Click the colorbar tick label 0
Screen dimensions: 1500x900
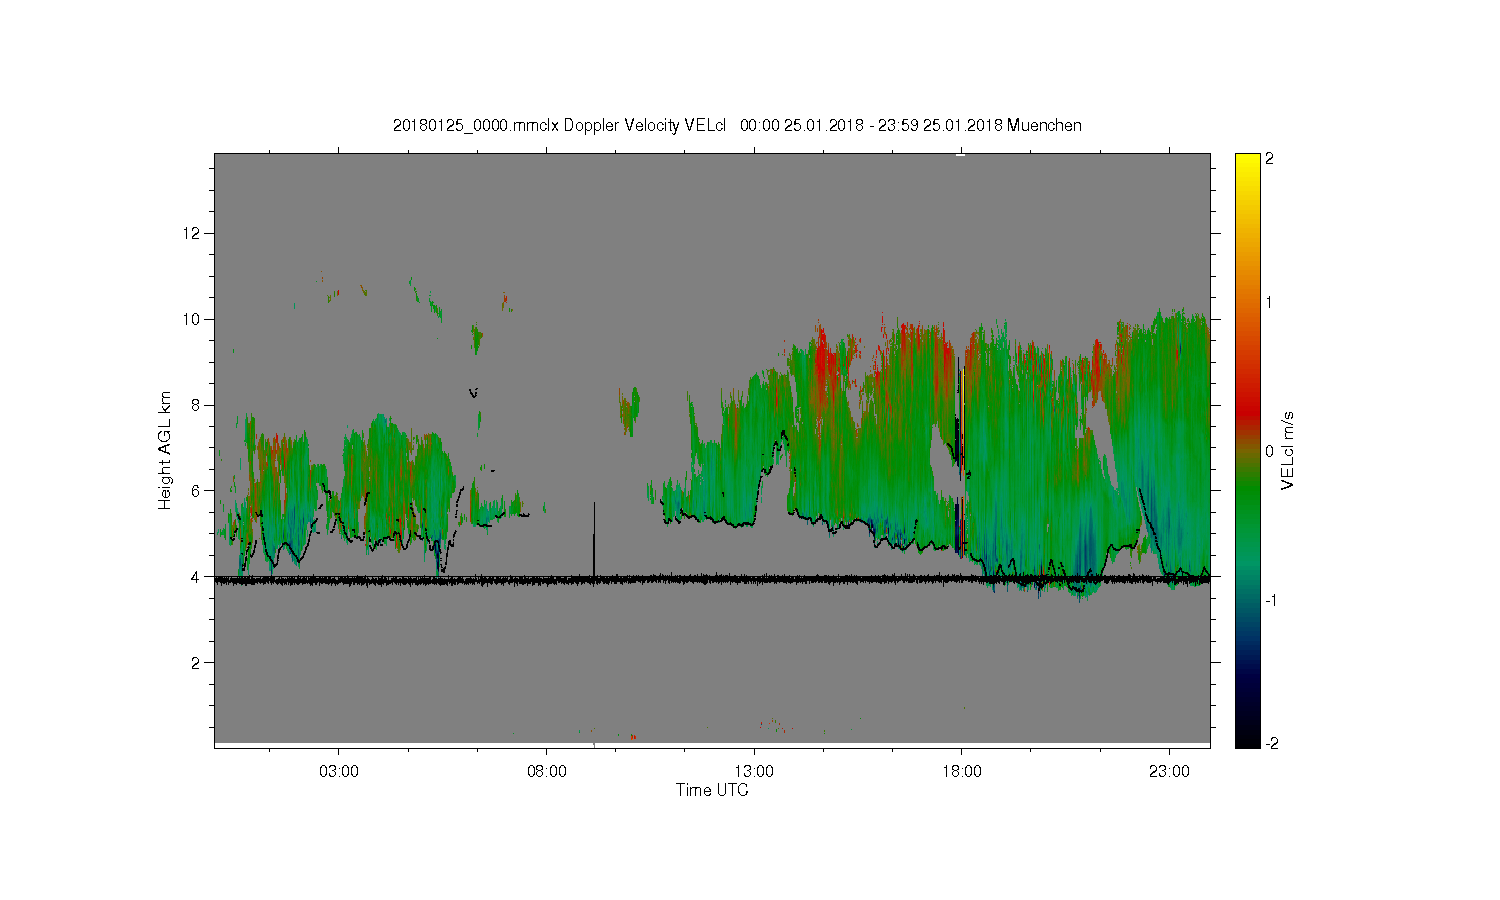point(1270,451)
